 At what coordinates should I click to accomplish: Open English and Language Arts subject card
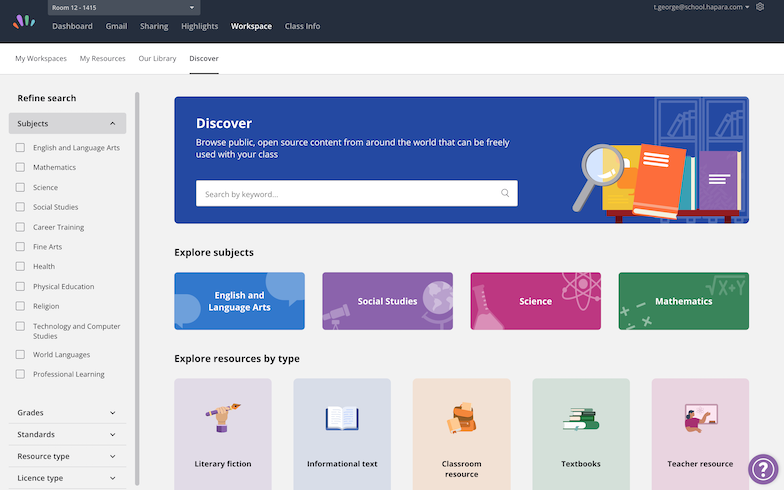point(239,301)
